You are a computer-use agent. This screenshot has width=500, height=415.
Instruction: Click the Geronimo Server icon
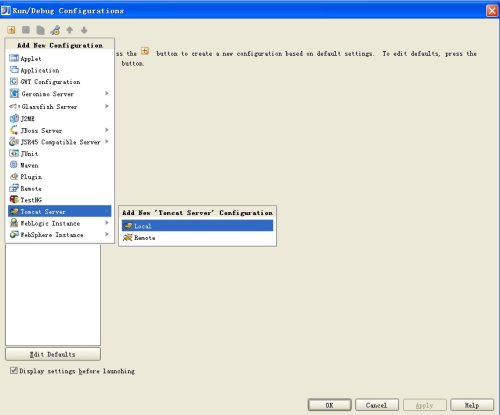pos(14,94)
